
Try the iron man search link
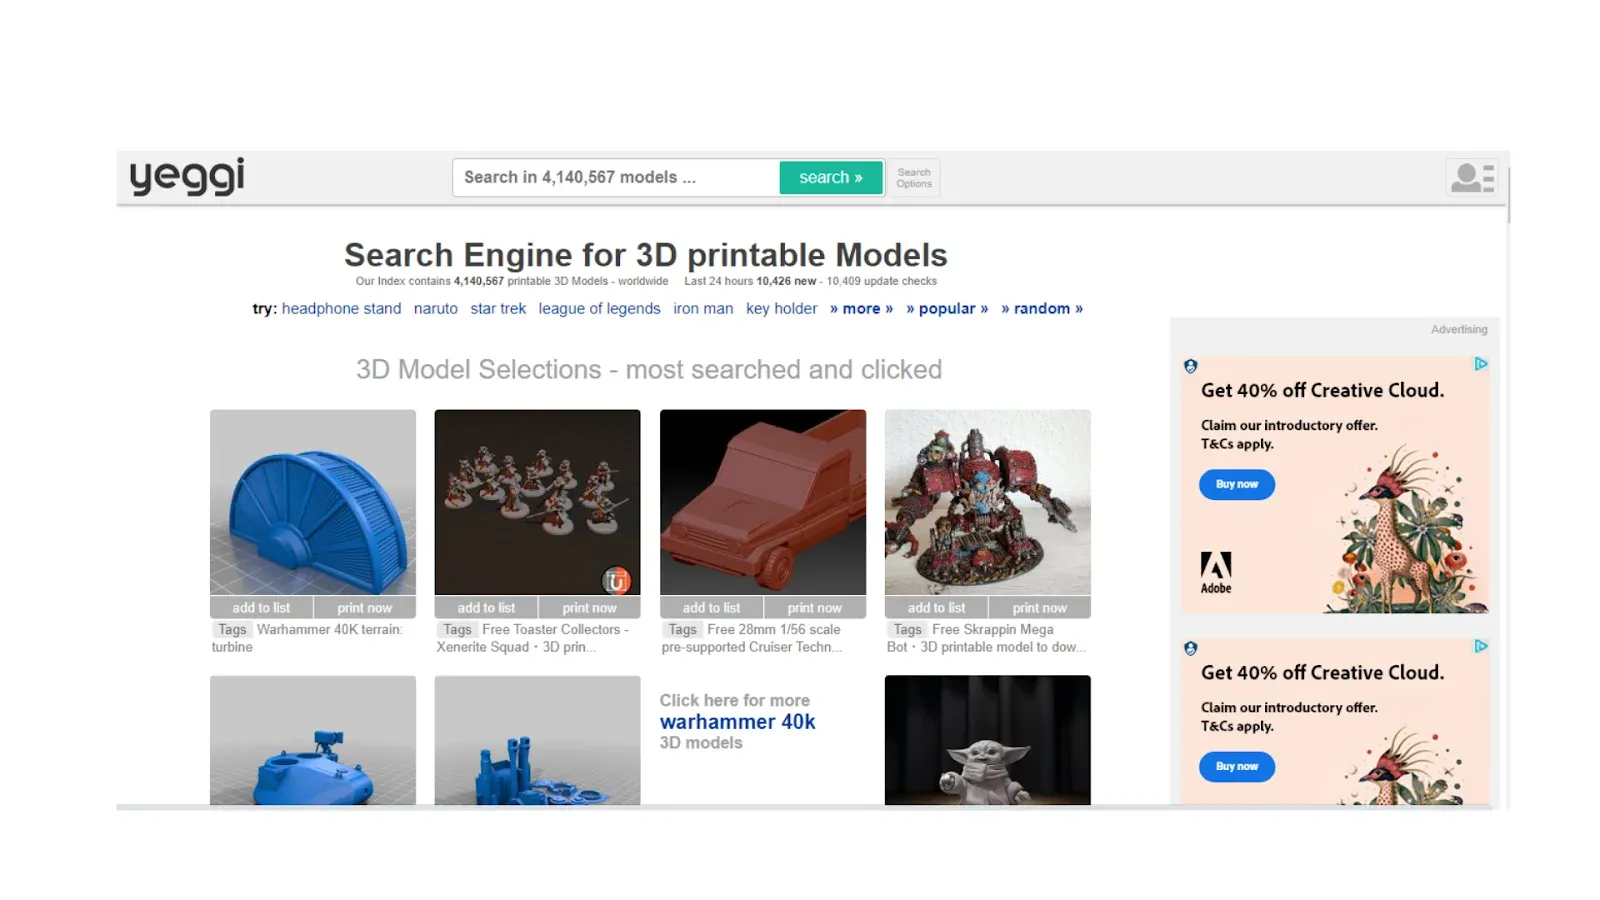click(x=703, y=308)
